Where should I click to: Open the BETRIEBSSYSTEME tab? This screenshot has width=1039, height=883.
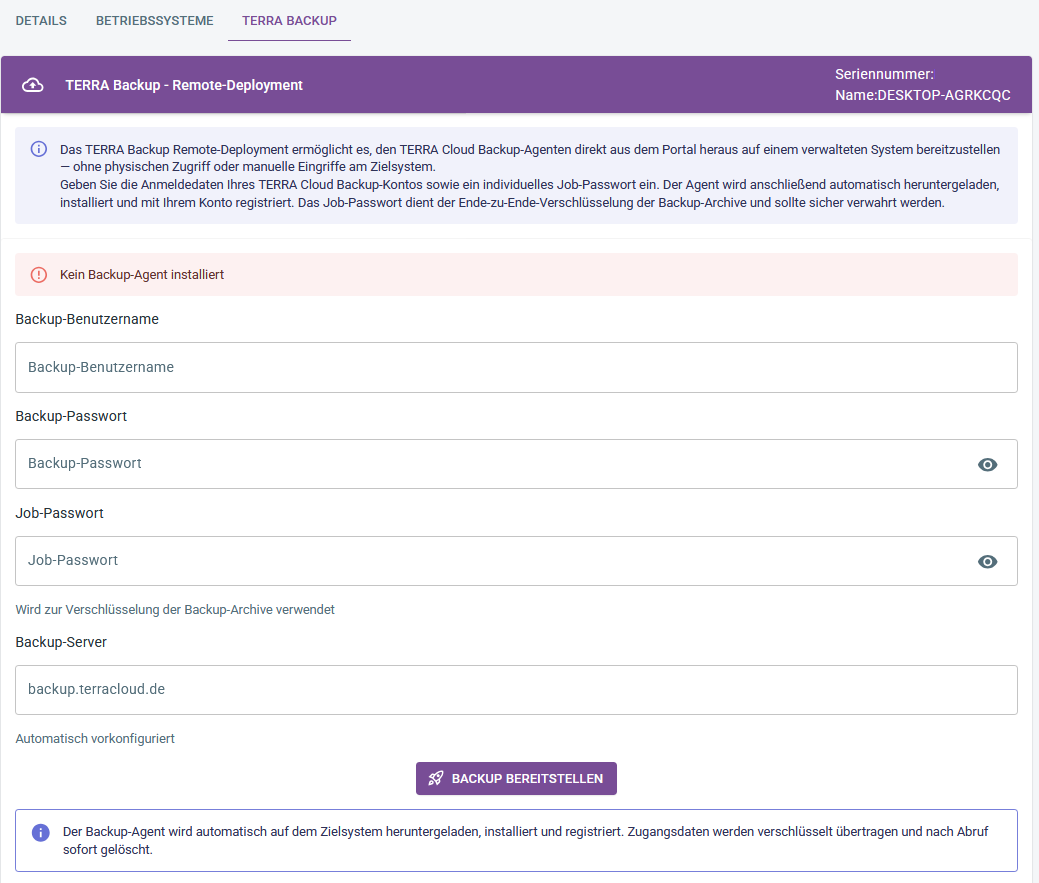click(154, 20)
